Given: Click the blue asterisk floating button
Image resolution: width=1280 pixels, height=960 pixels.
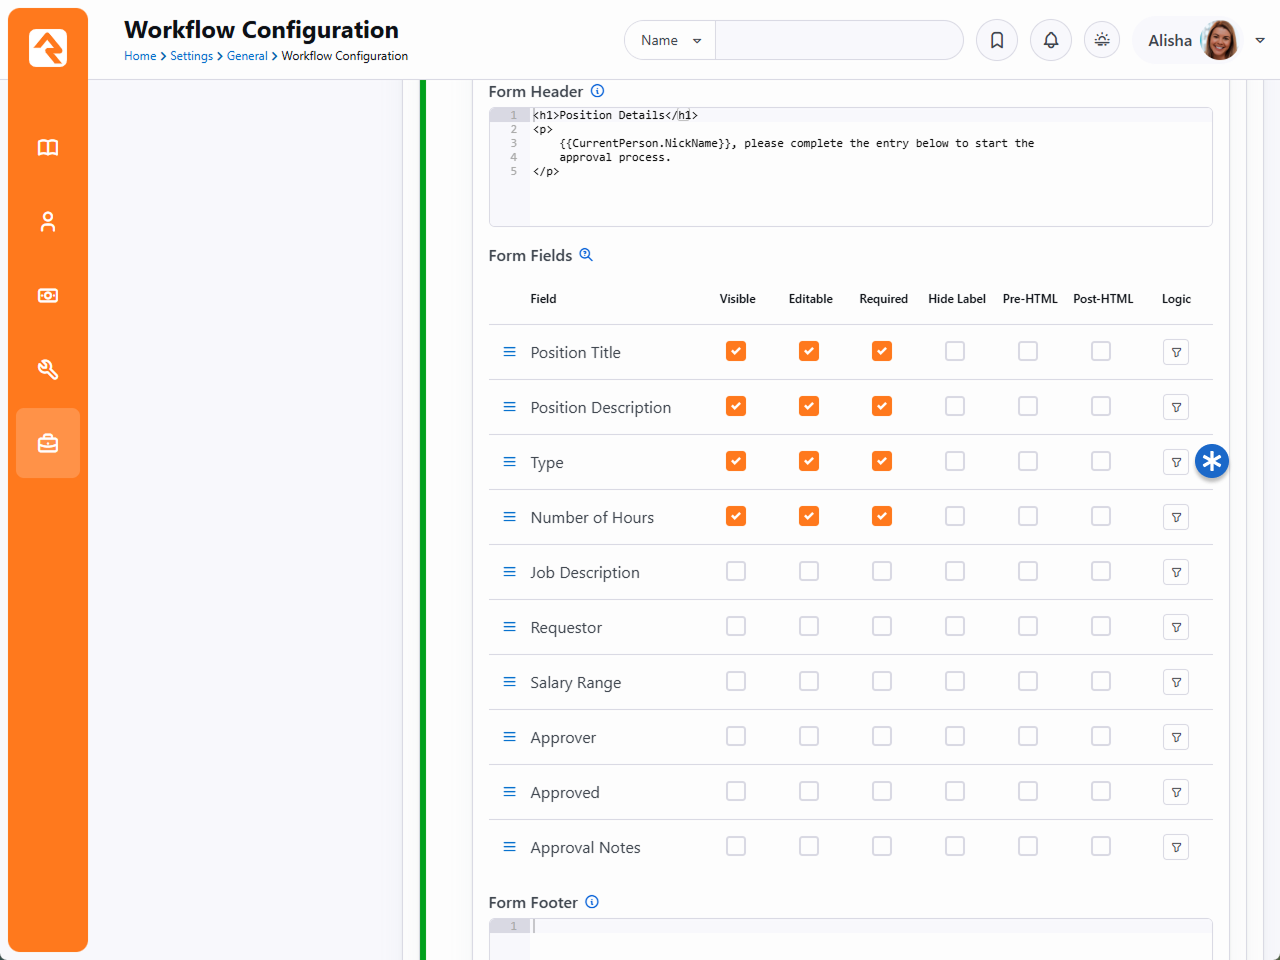Looking at the screenshot, I should [x=1212, y=461].
